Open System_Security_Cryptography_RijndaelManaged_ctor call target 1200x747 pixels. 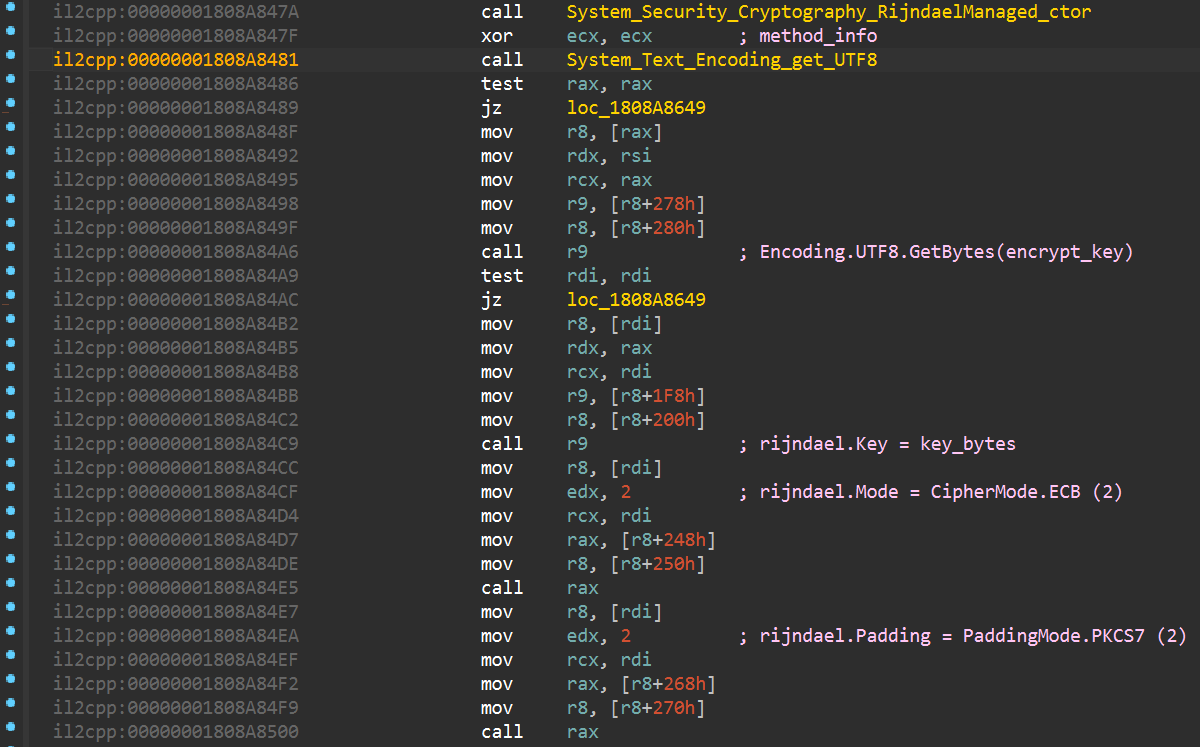coord(828,12)
